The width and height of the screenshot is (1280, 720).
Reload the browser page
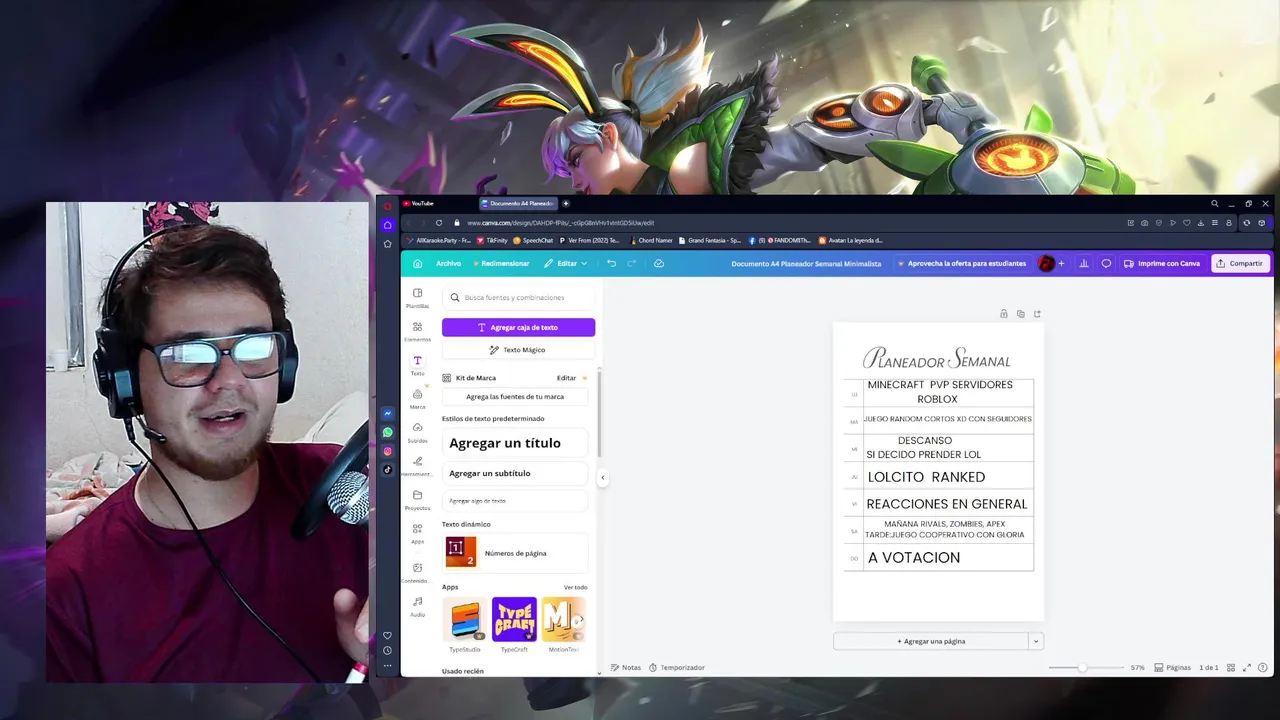439,223
